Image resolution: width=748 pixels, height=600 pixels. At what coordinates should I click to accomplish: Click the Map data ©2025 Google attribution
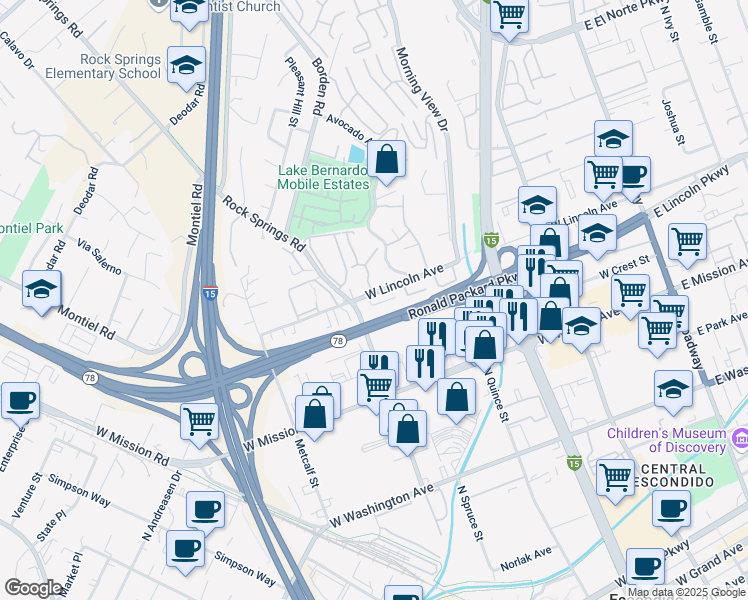(686, 593)
